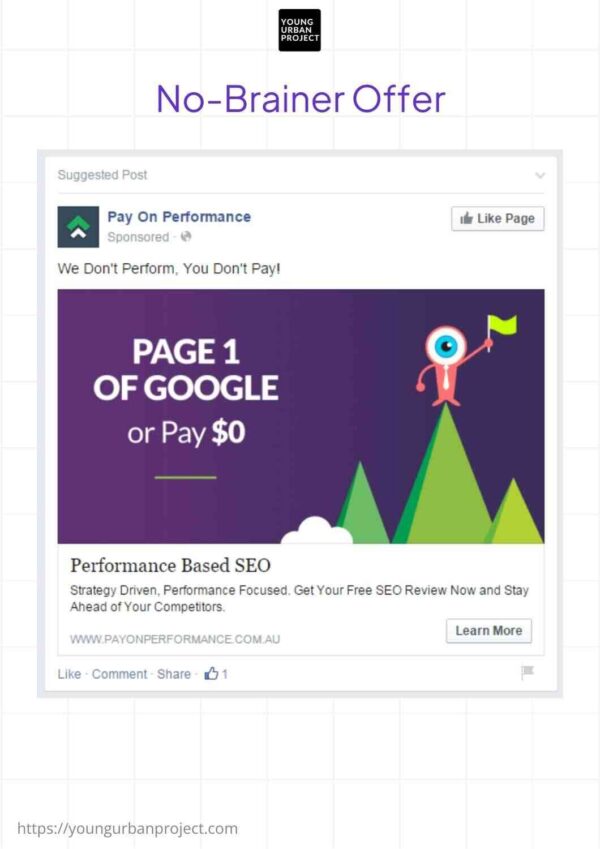Click the thumbs-up icon inside the Like Page button

click(465, 218)
